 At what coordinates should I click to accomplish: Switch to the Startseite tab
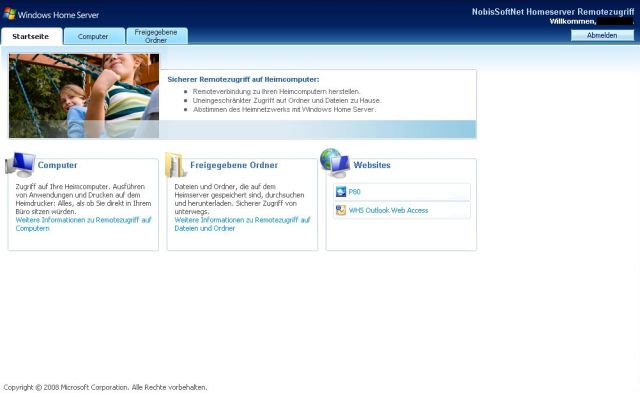31,36
